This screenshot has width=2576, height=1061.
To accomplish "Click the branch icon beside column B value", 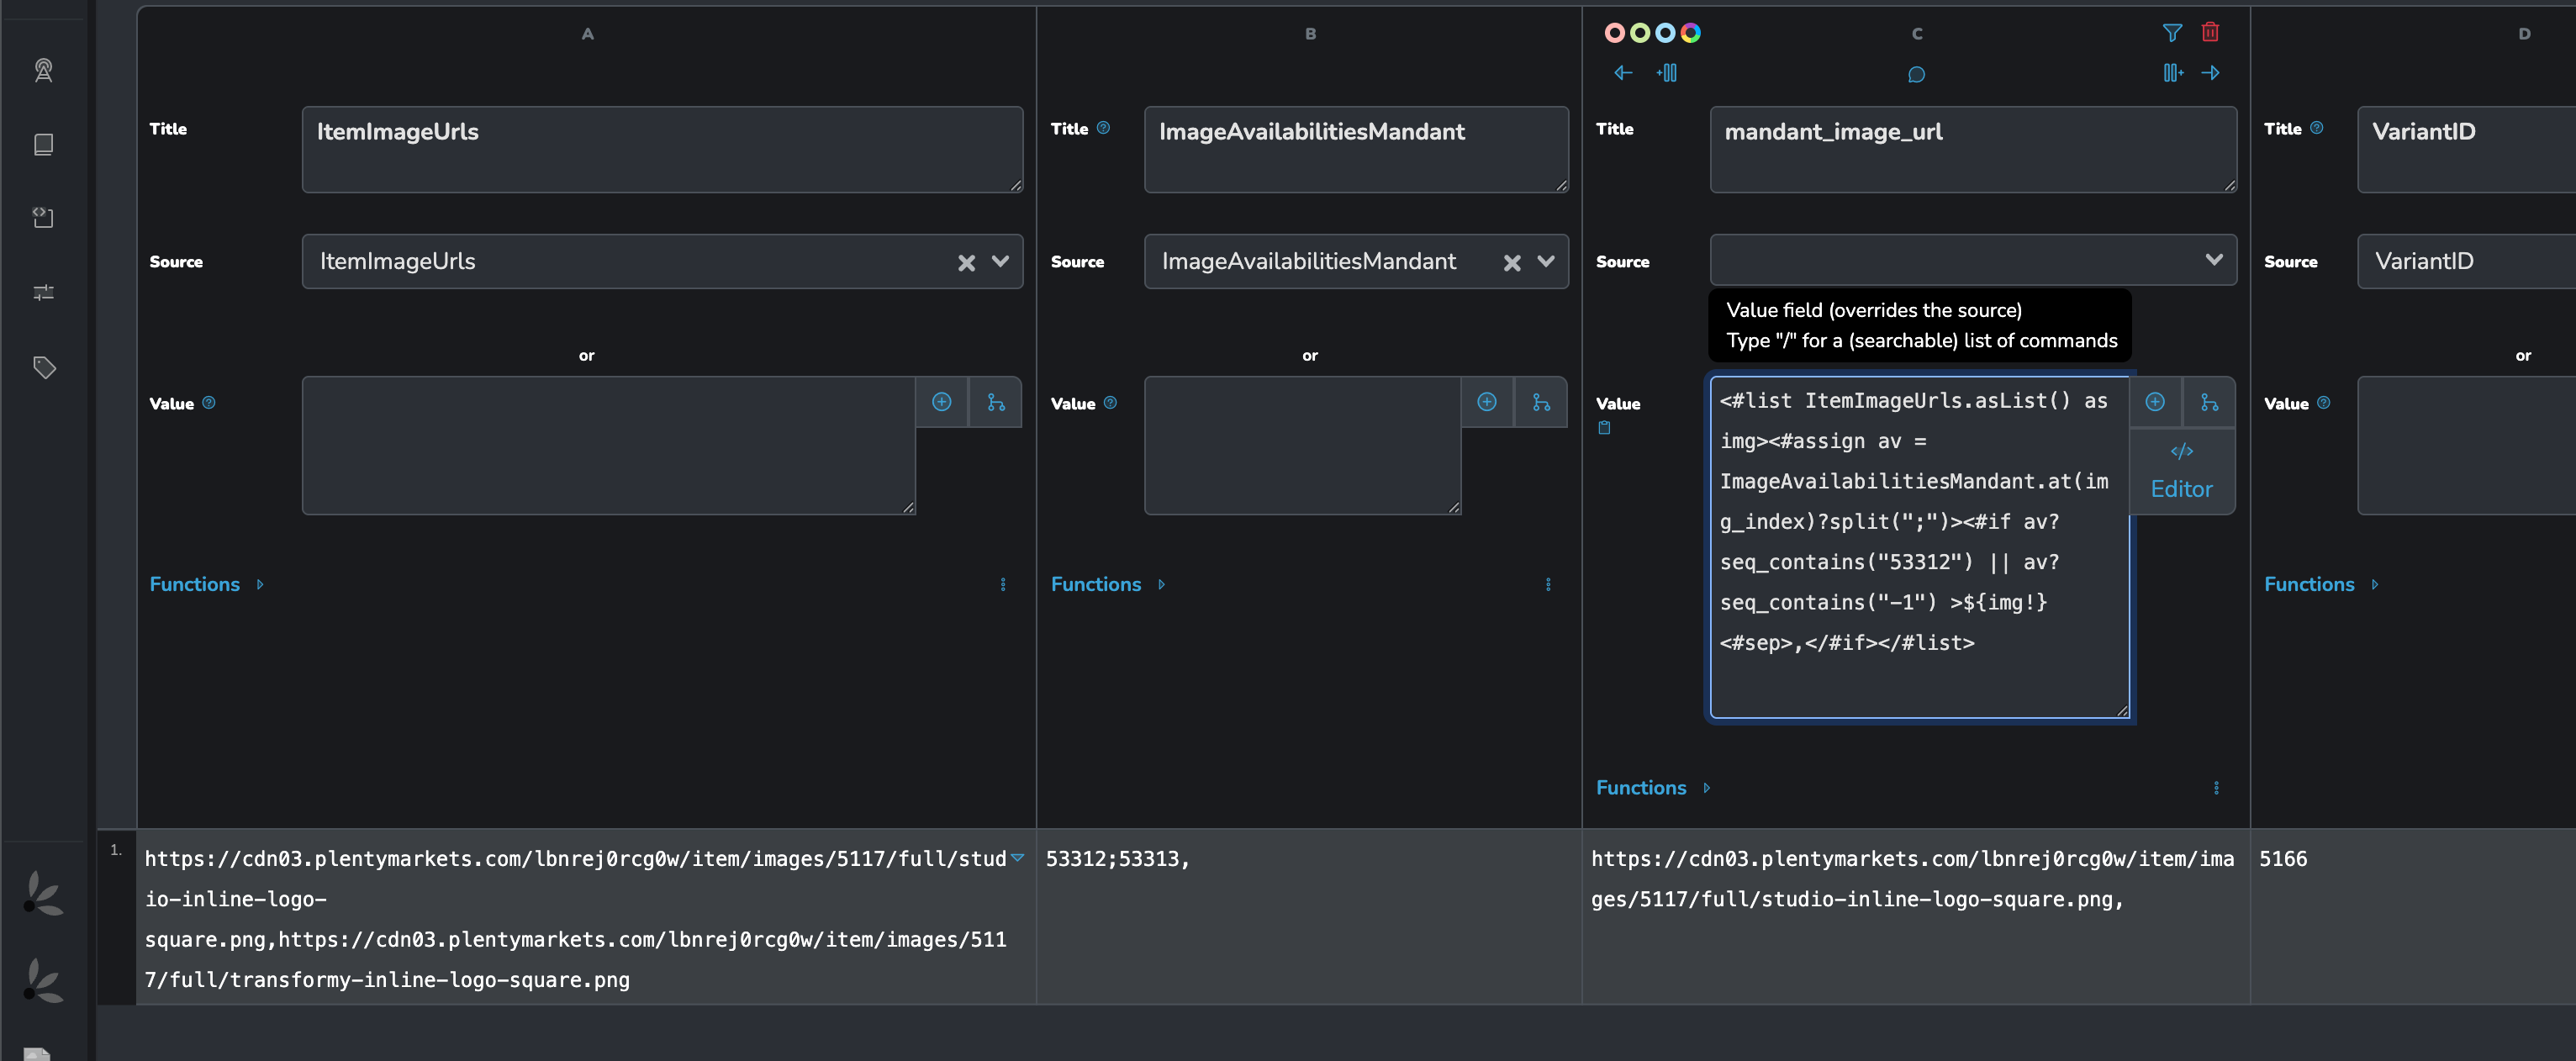I will (1541, 402).
